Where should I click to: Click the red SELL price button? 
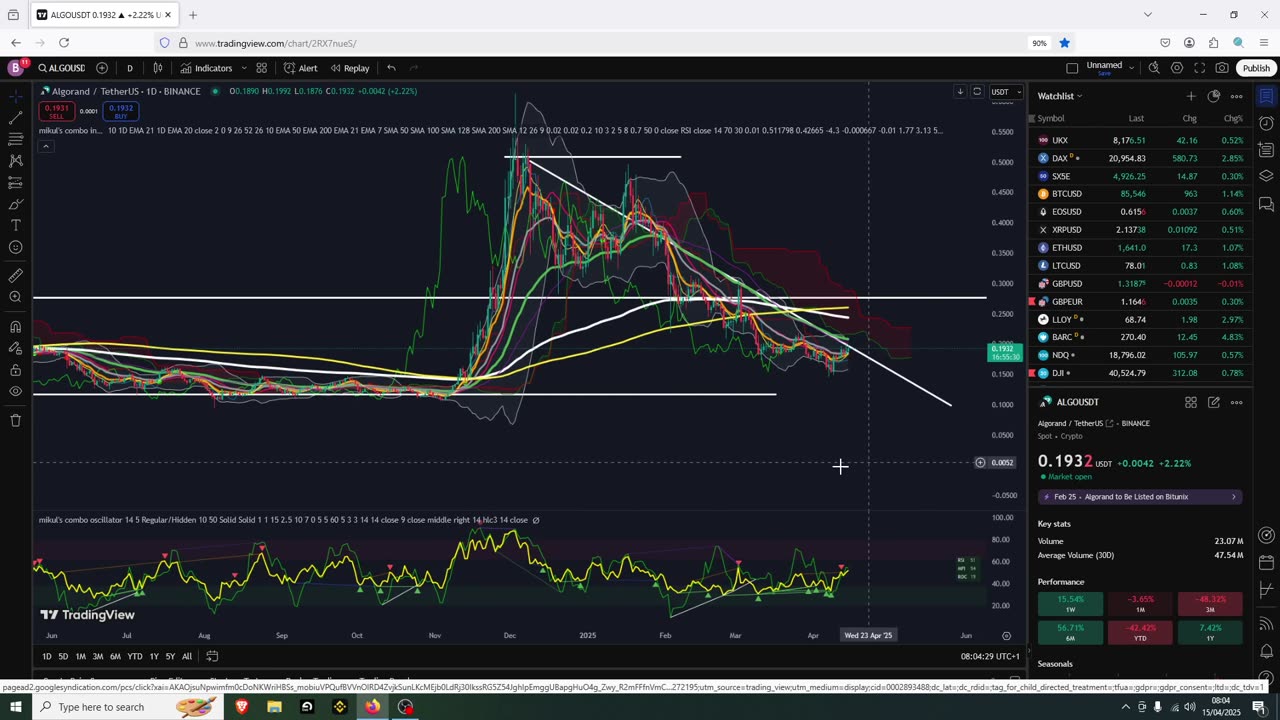point(56,109)
